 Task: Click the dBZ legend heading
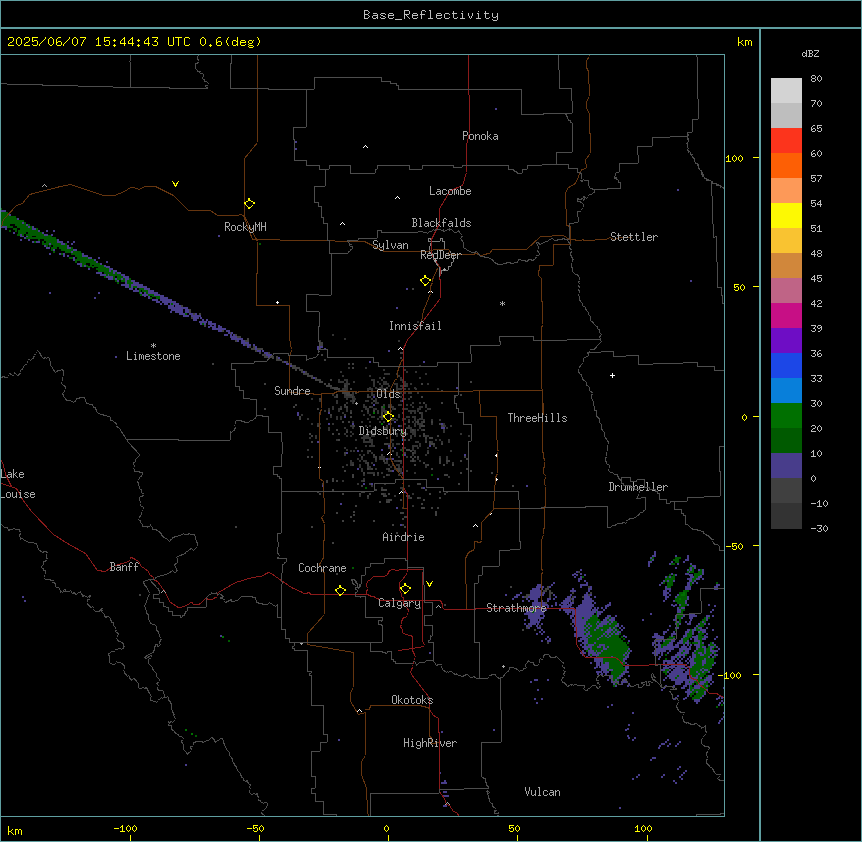pos(810,53)
